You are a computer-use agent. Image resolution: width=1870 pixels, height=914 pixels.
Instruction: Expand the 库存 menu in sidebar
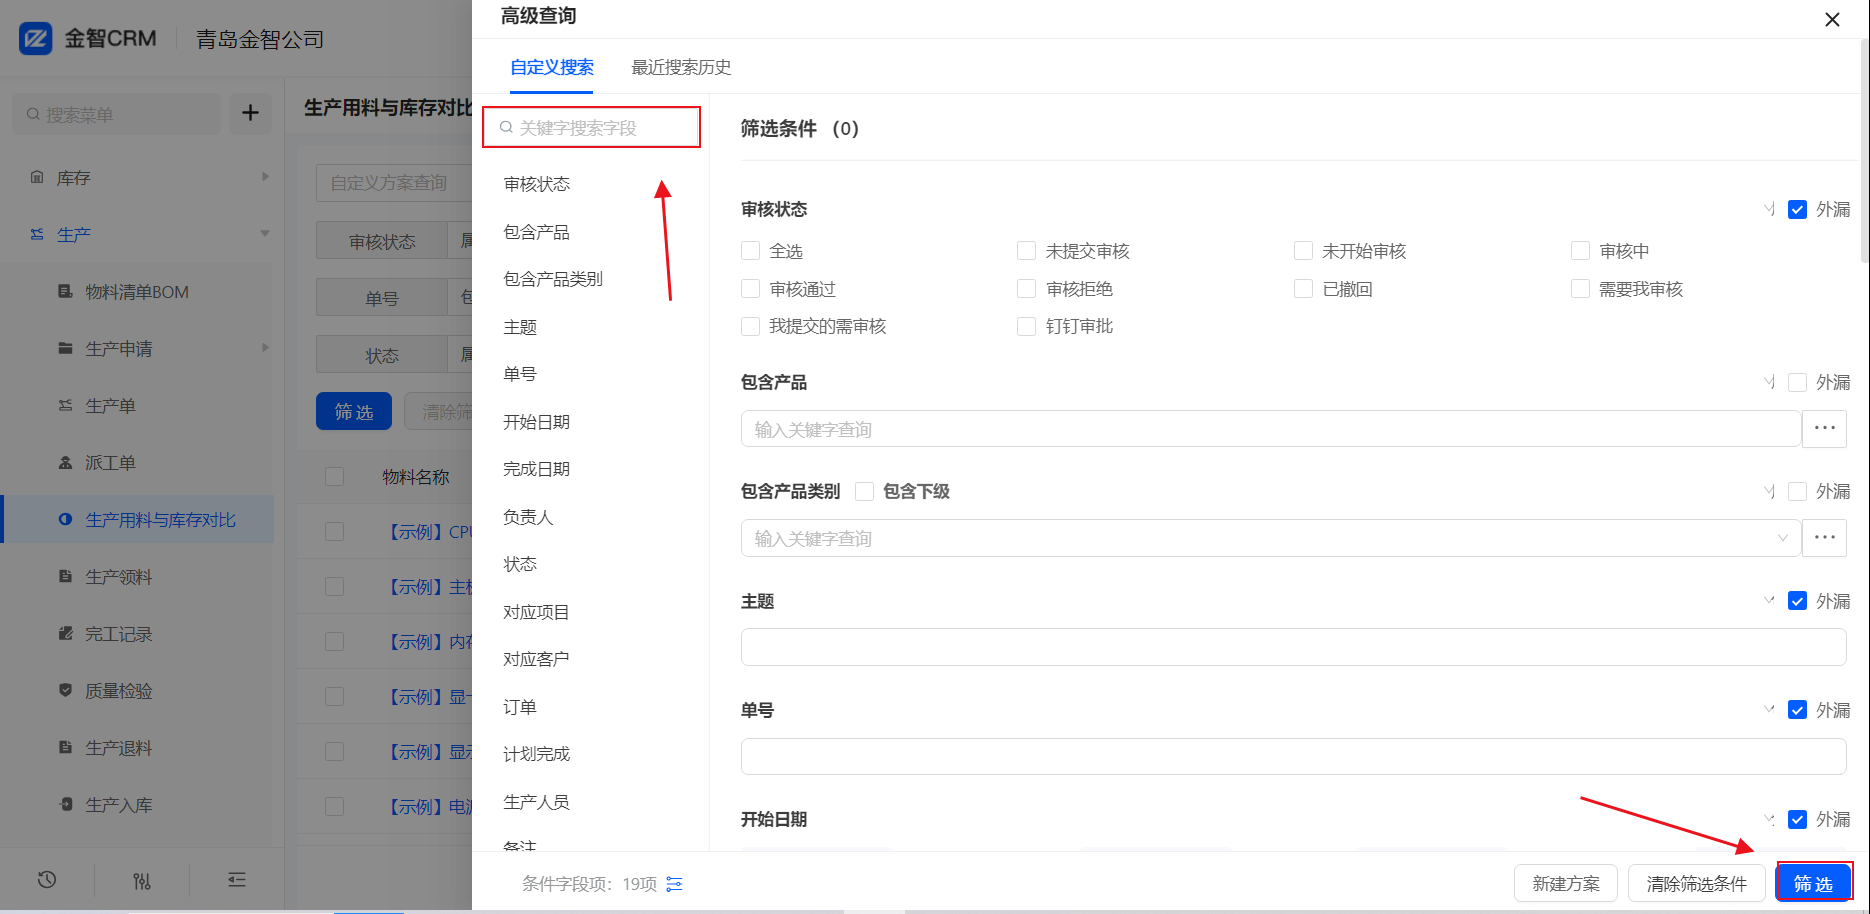coord(265,177)
